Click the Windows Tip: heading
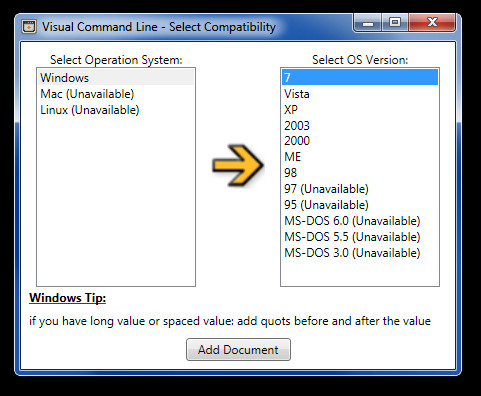 tap(68, 298)
